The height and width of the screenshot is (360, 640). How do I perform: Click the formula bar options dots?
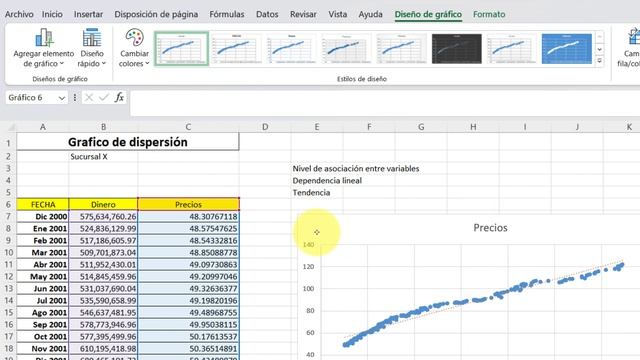point(75,98)
